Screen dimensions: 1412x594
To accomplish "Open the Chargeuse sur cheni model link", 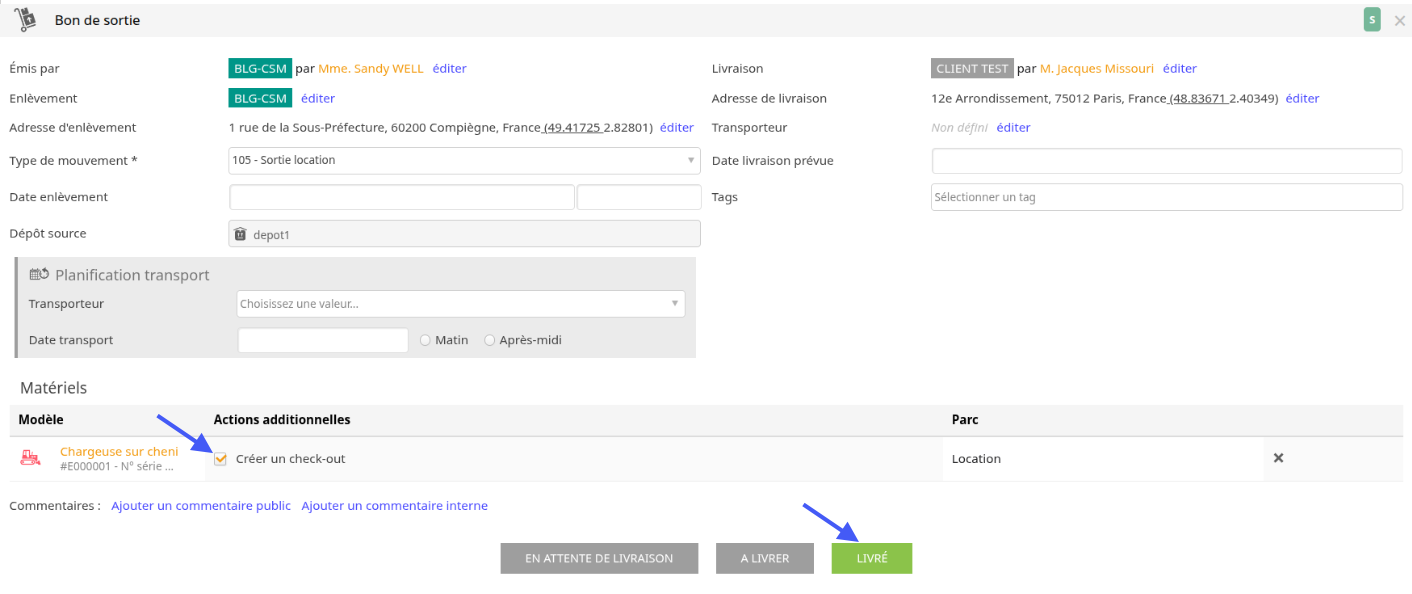I will click(x=119, y=451).
